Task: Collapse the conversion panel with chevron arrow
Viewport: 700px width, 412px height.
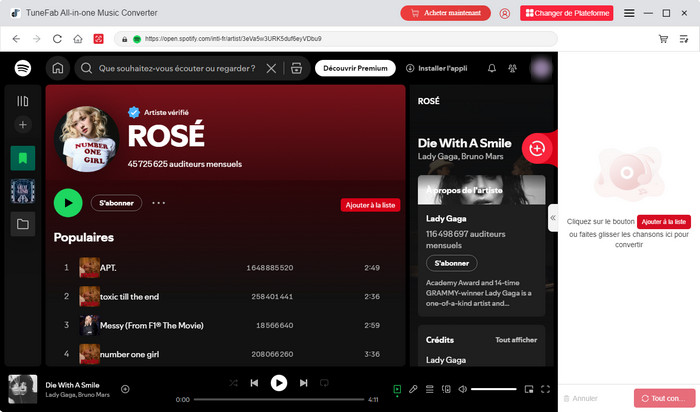Action: (x=553, y=217)
